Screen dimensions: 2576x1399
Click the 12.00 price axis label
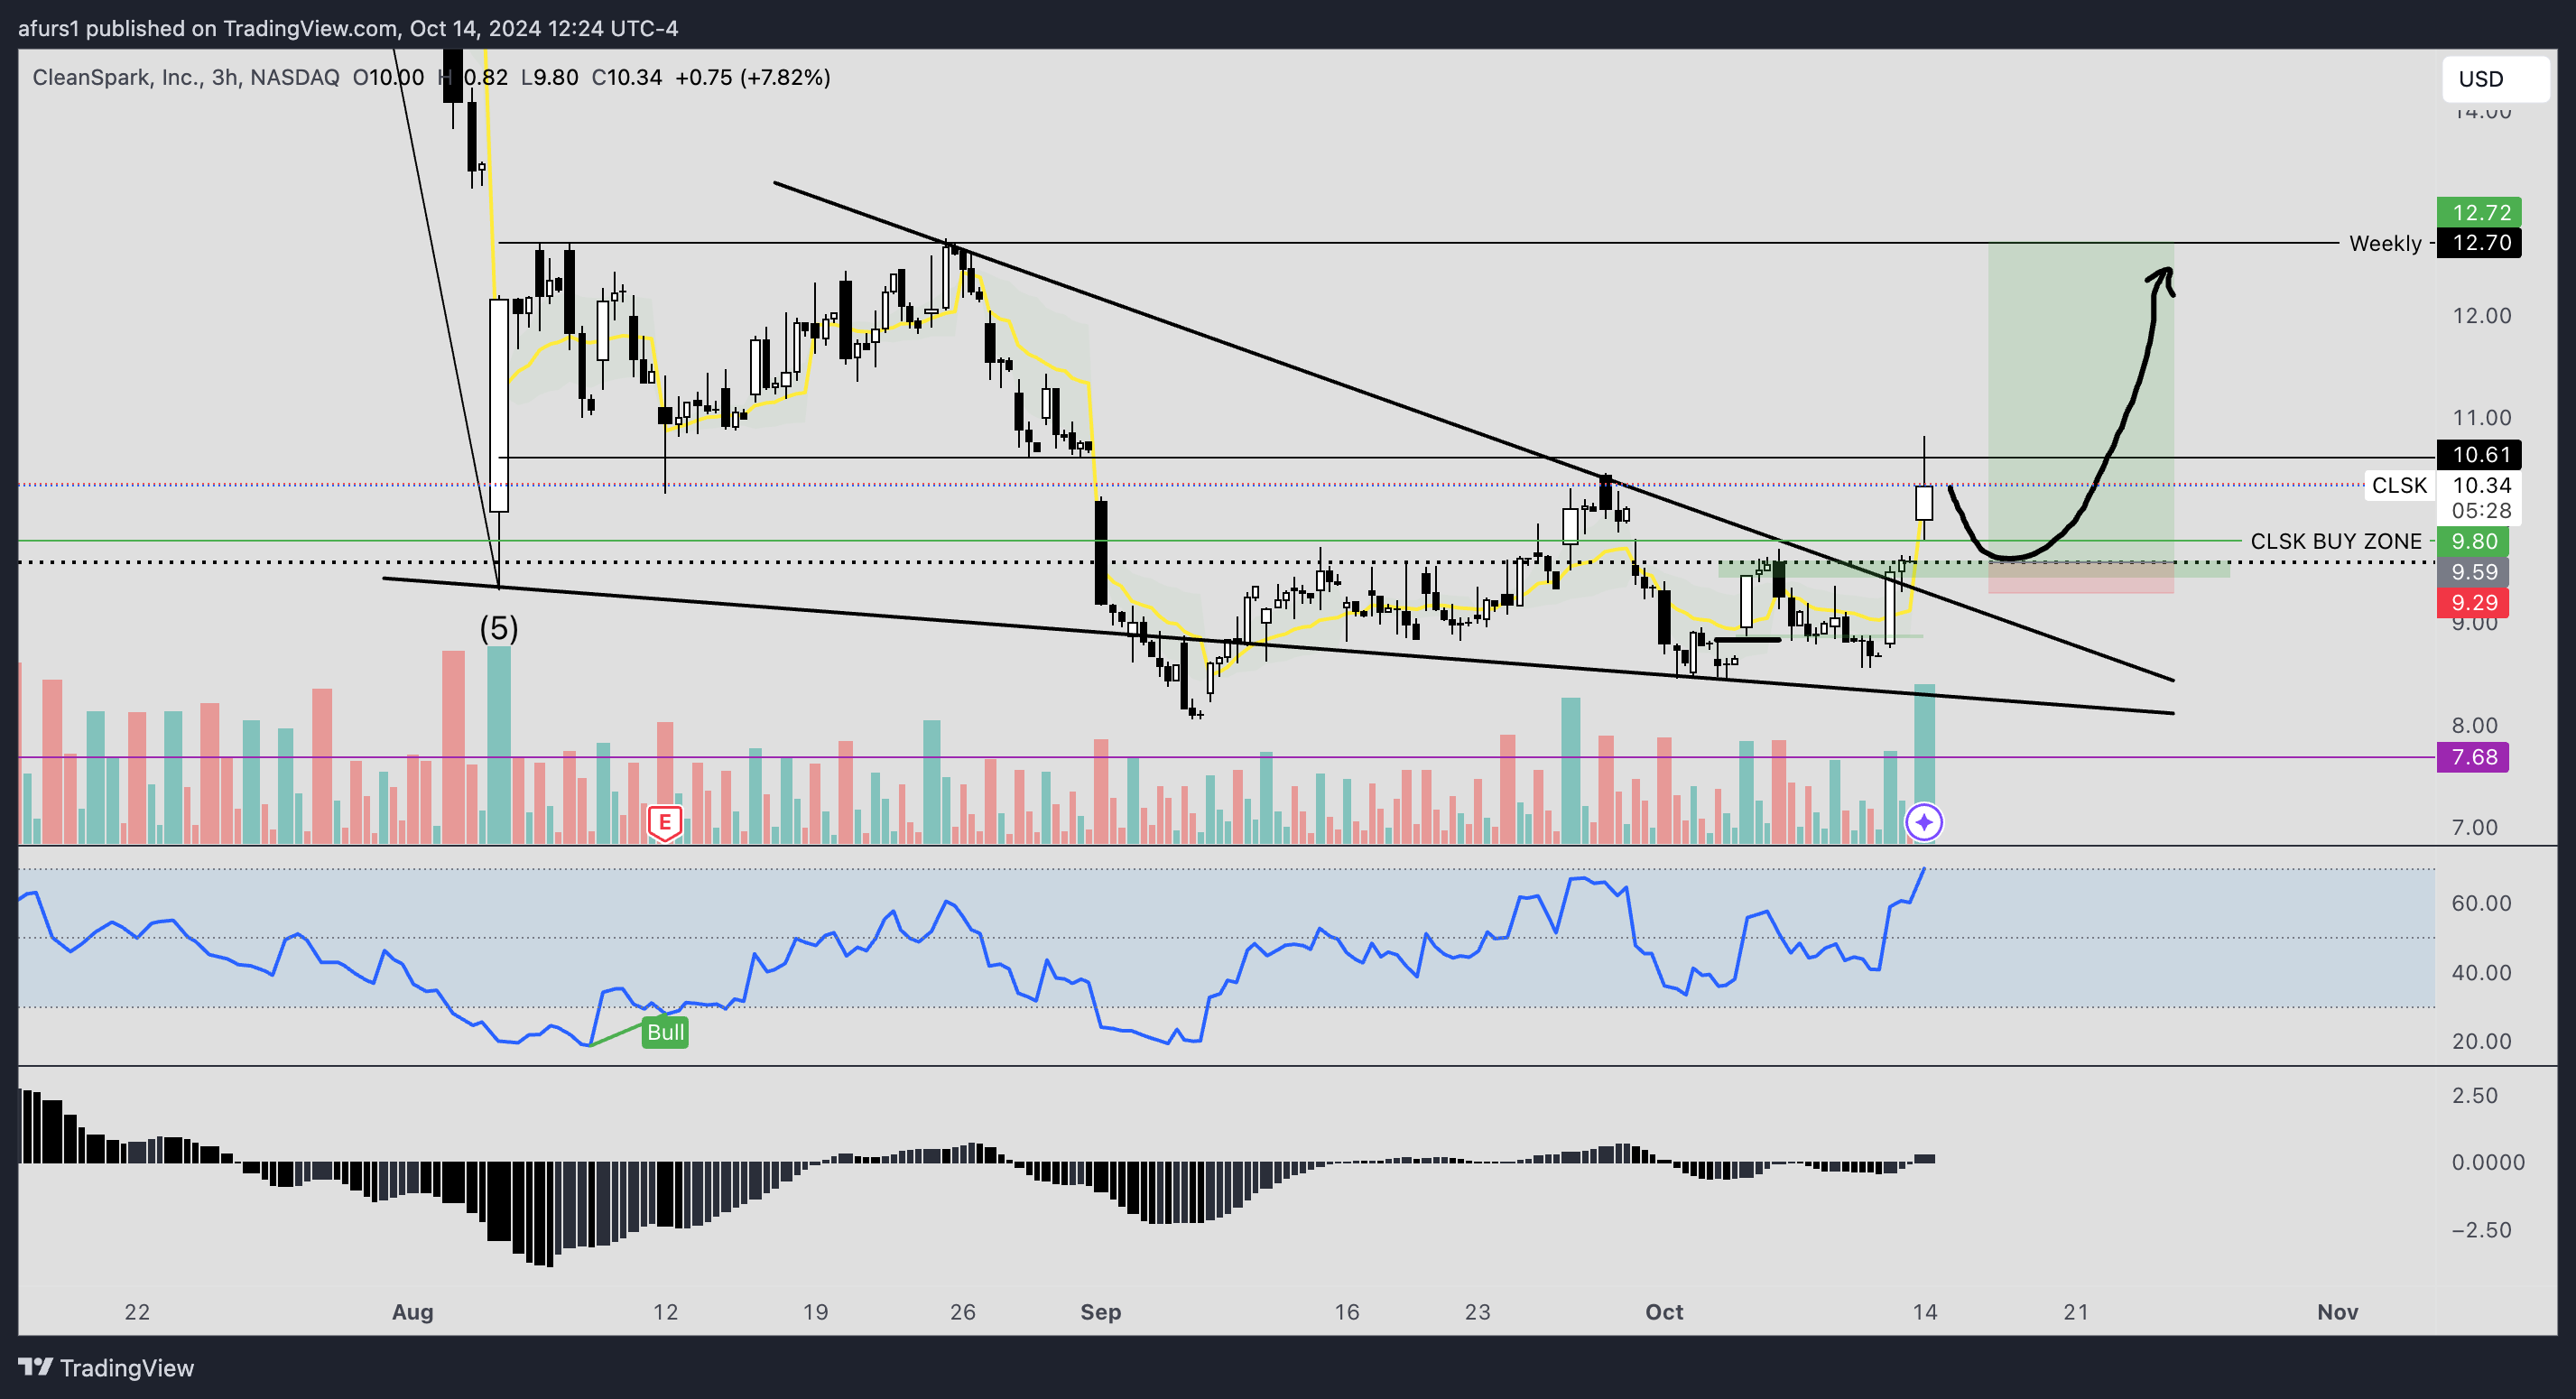tap(2481, 316)
